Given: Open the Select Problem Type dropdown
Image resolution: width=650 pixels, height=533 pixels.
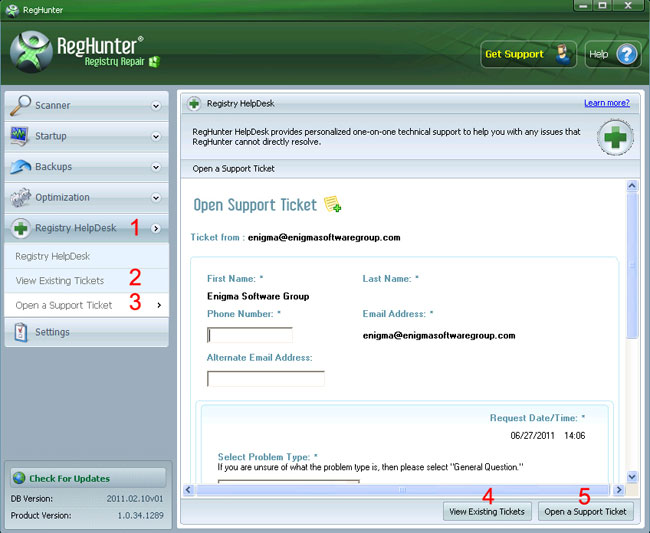Looking at the screenshot, I should [288, 481].
